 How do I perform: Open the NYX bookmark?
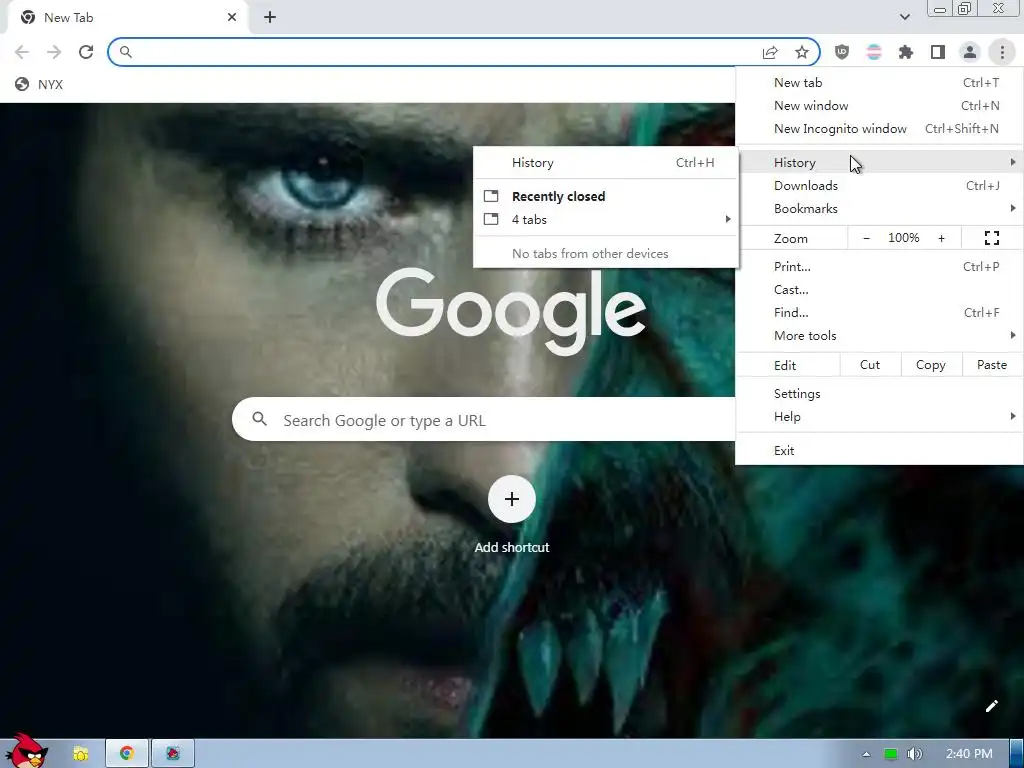click(x=39, y=84)
